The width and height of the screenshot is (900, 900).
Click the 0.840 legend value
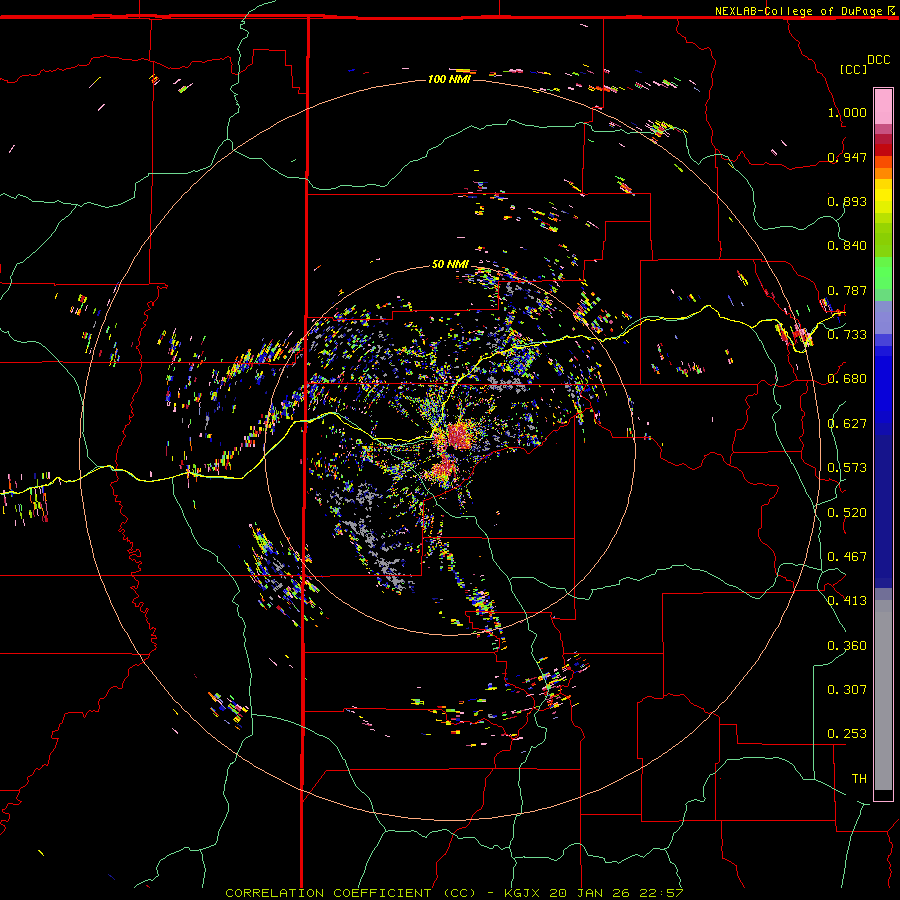coord(847,246)
